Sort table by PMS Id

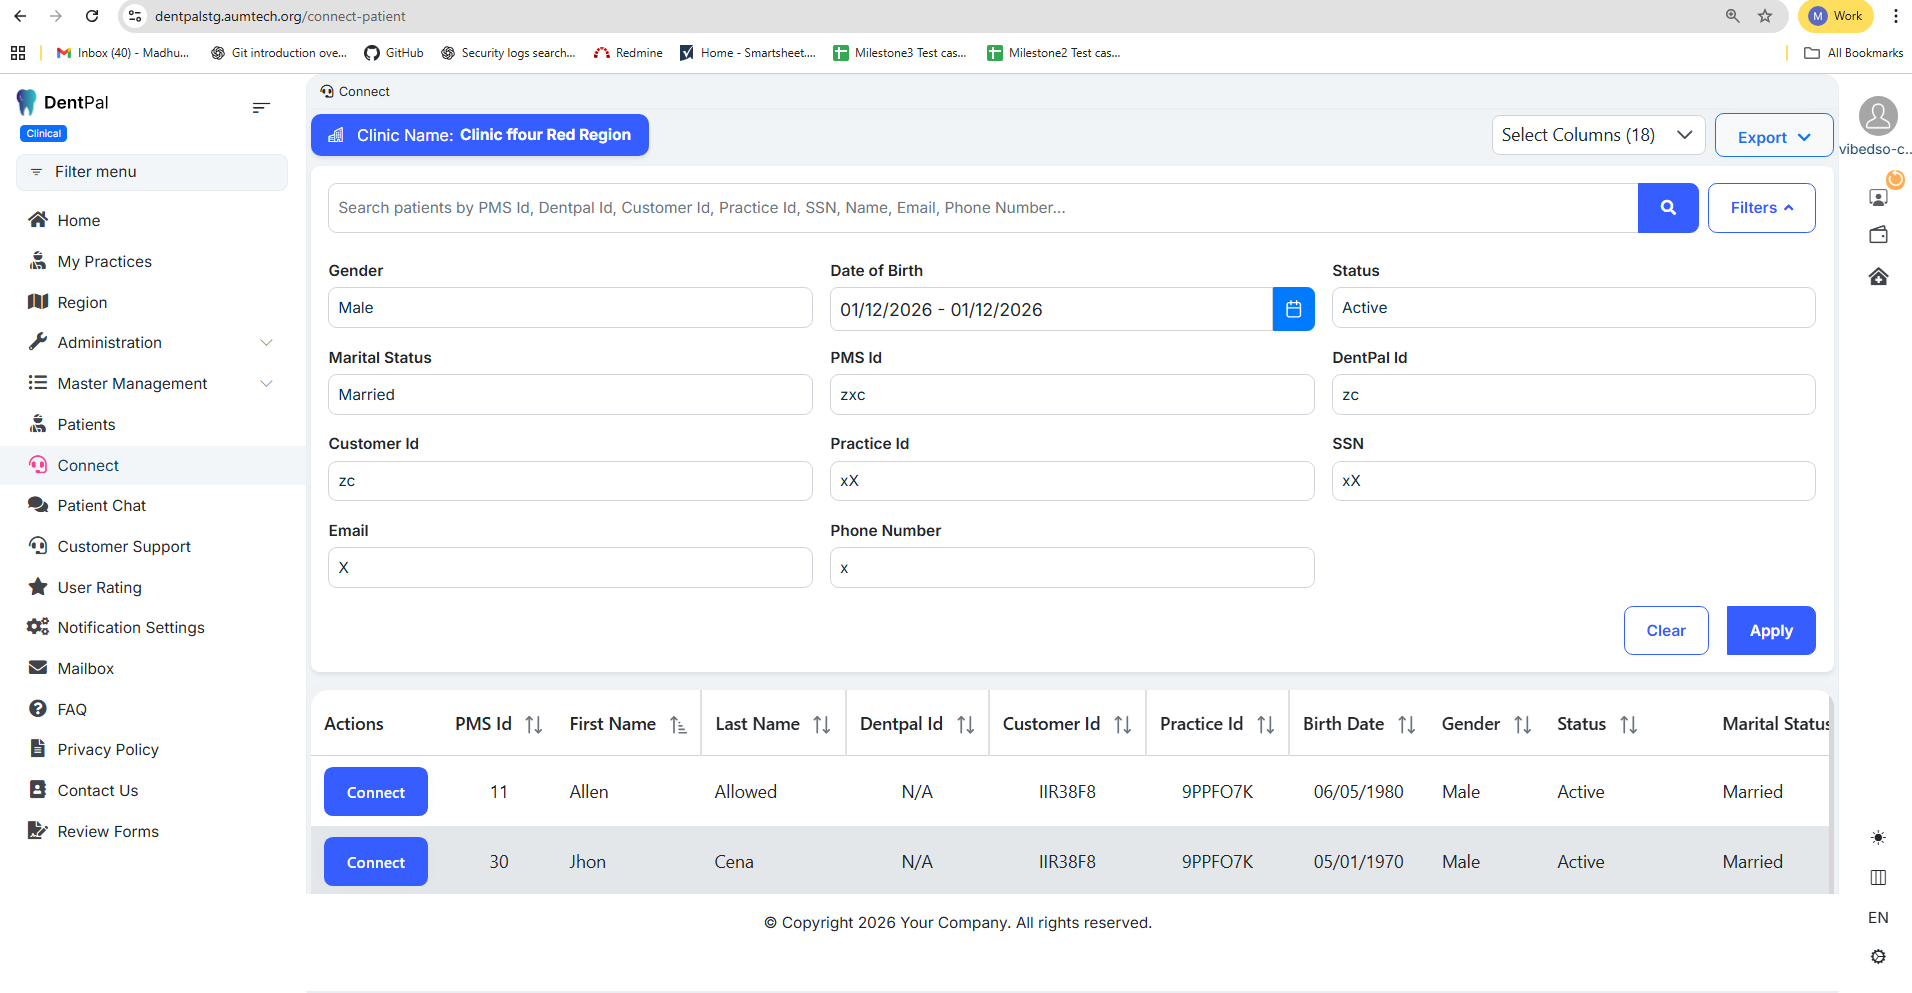pyautogui.click(x=534, y=725)
